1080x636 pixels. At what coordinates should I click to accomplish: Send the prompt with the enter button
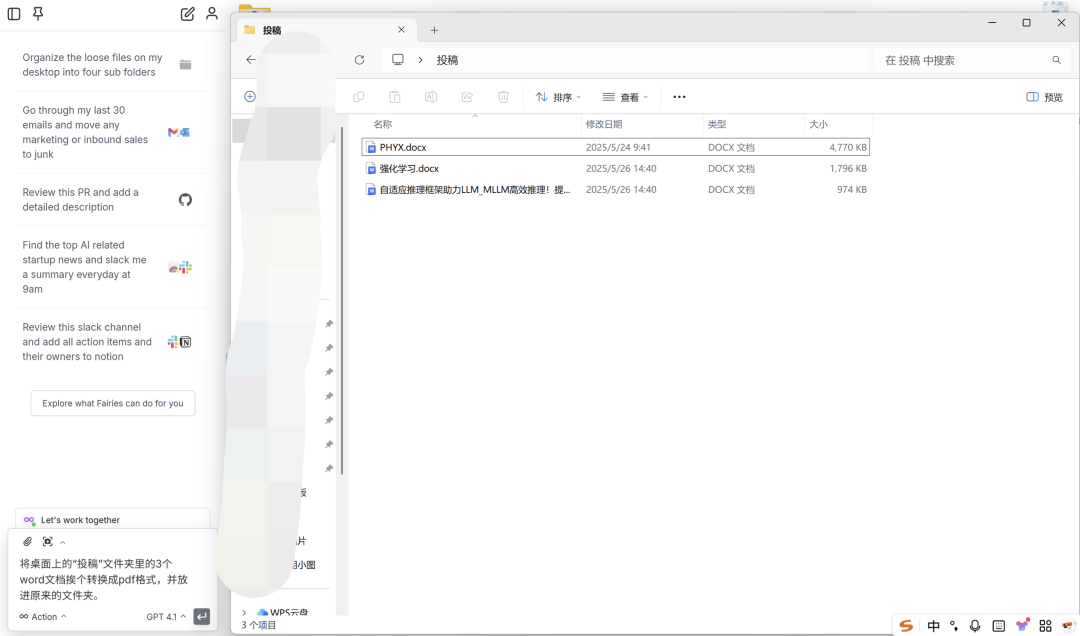(x=202, y=617)
